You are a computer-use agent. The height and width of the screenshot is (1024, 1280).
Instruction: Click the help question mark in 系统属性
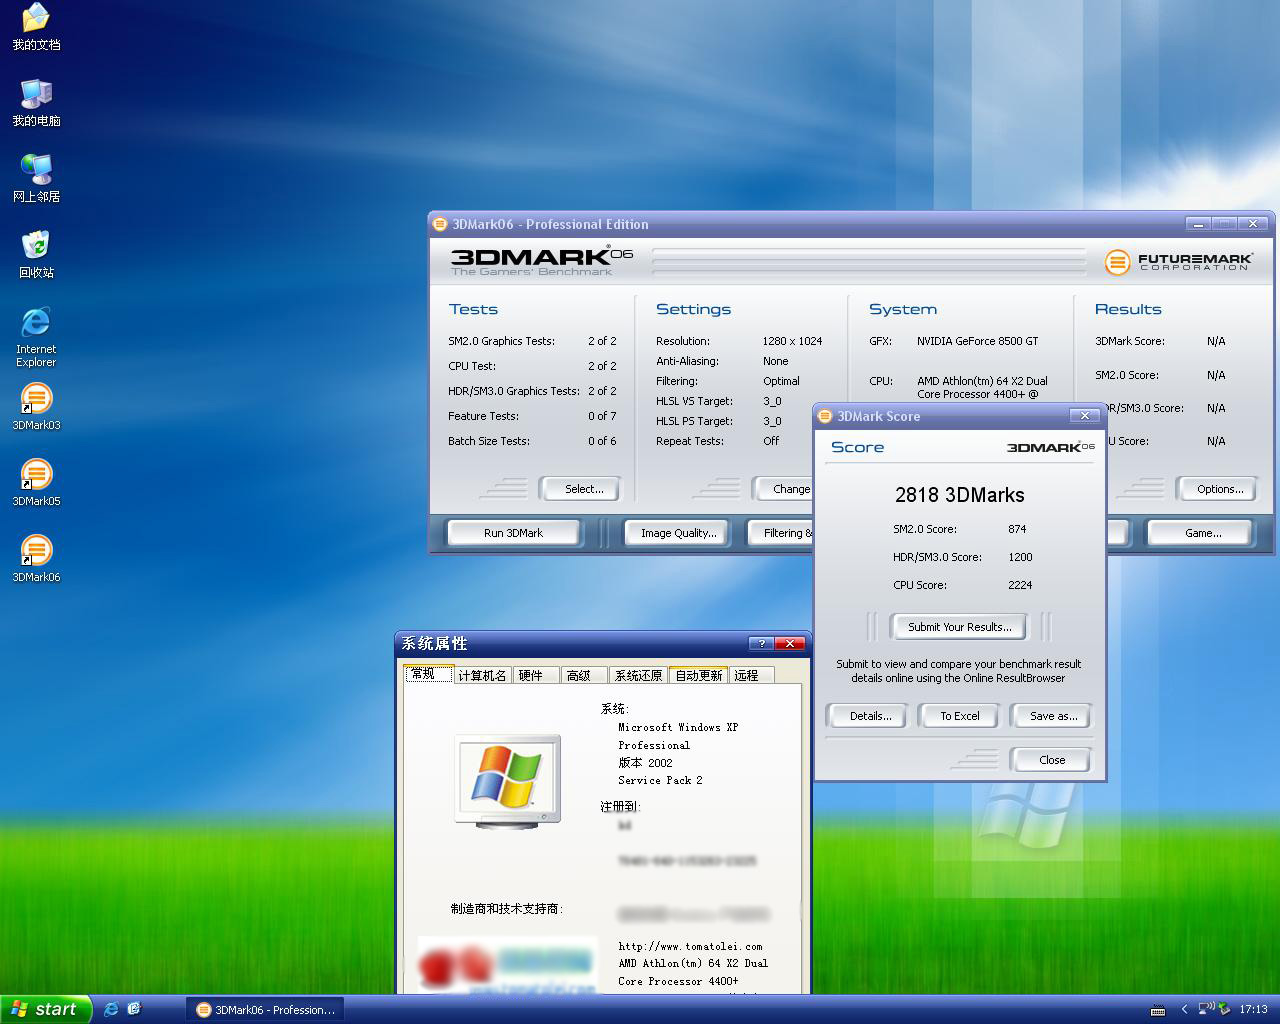tap(761, 643)
